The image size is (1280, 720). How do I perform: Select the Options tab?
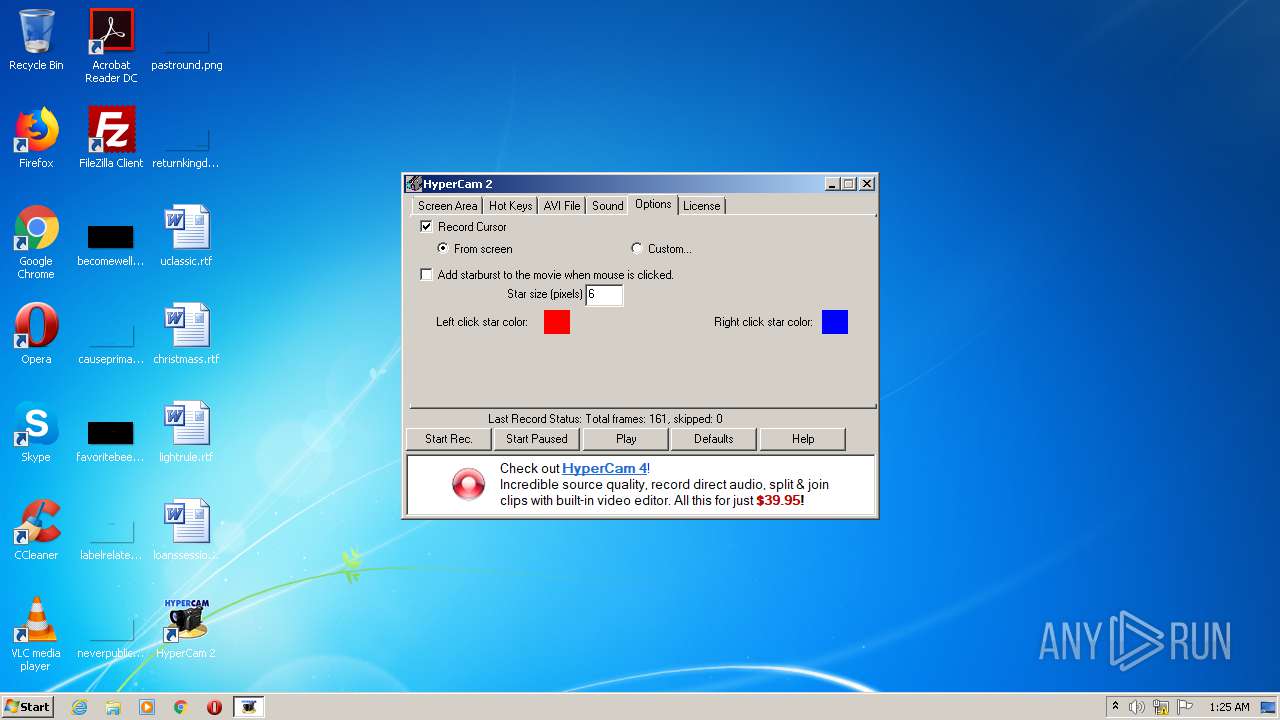point(653,204)
